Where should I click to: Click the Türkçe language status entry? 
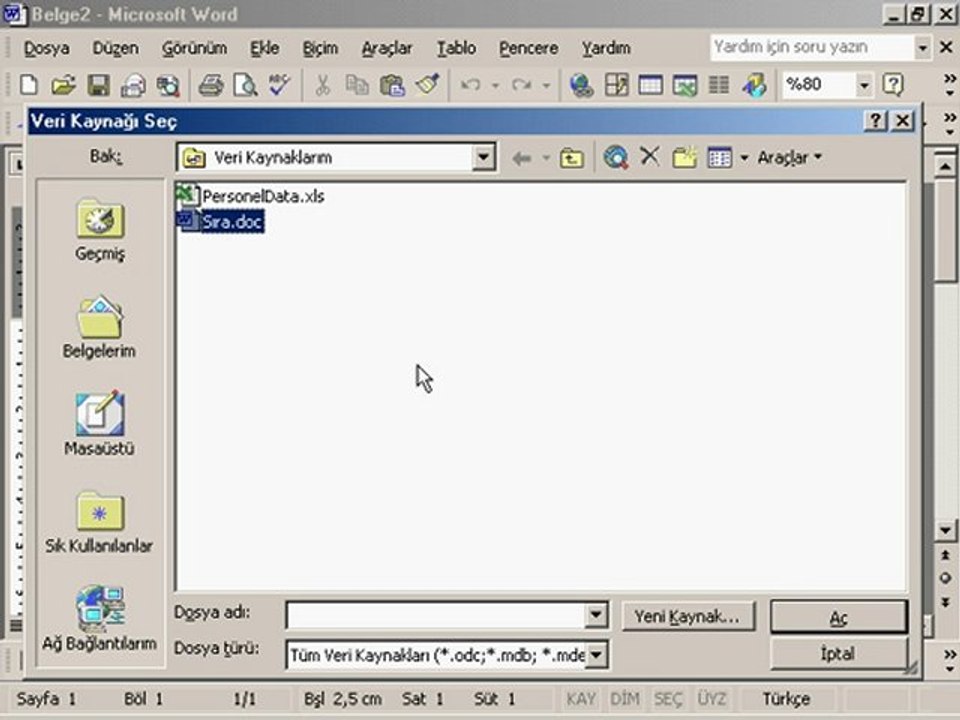pyautogui.click(x=786, y=699)
